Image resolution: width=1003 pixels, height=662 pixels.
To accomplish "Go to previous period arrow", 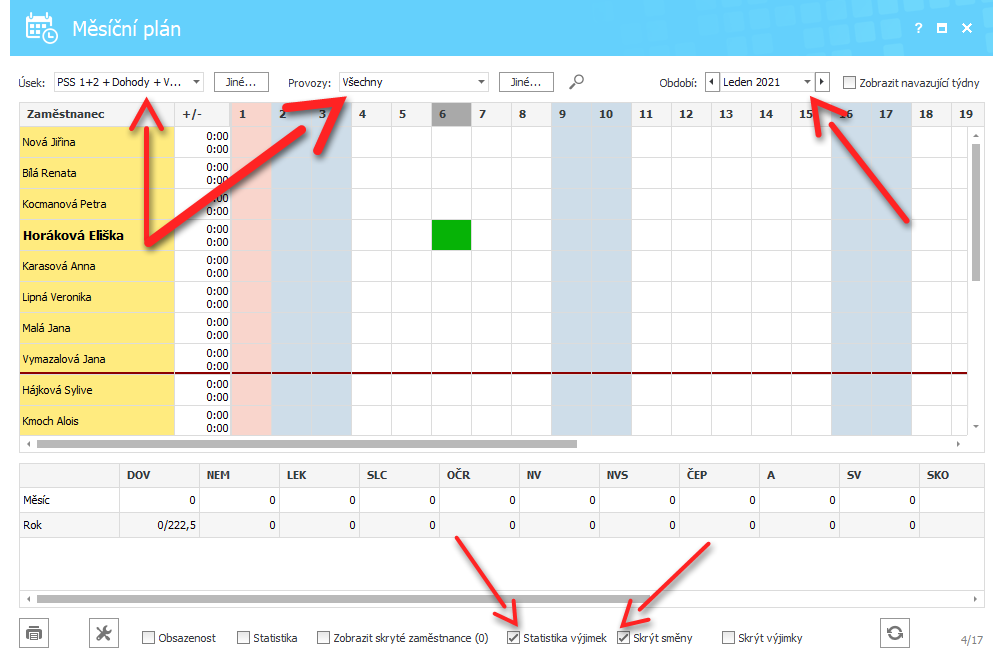I will coord(712,82).
